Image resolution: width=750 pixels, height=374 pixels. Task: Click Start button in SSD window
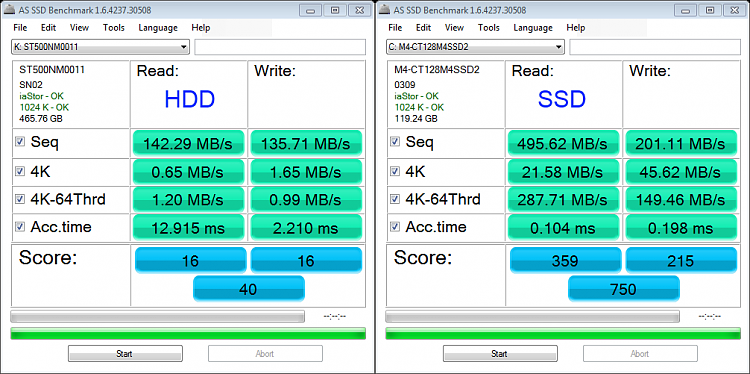pyautogui.click(x=500, y=353)
